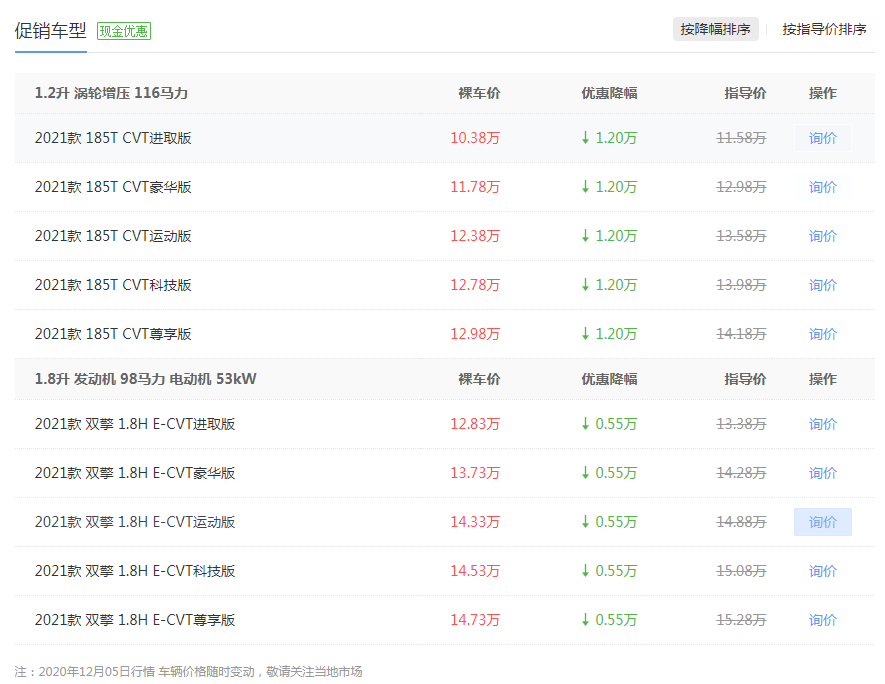Select the 2021款 185T CVT进取版 model name
Viewport: 885px width, 684px height.
(x=113, y=138)
